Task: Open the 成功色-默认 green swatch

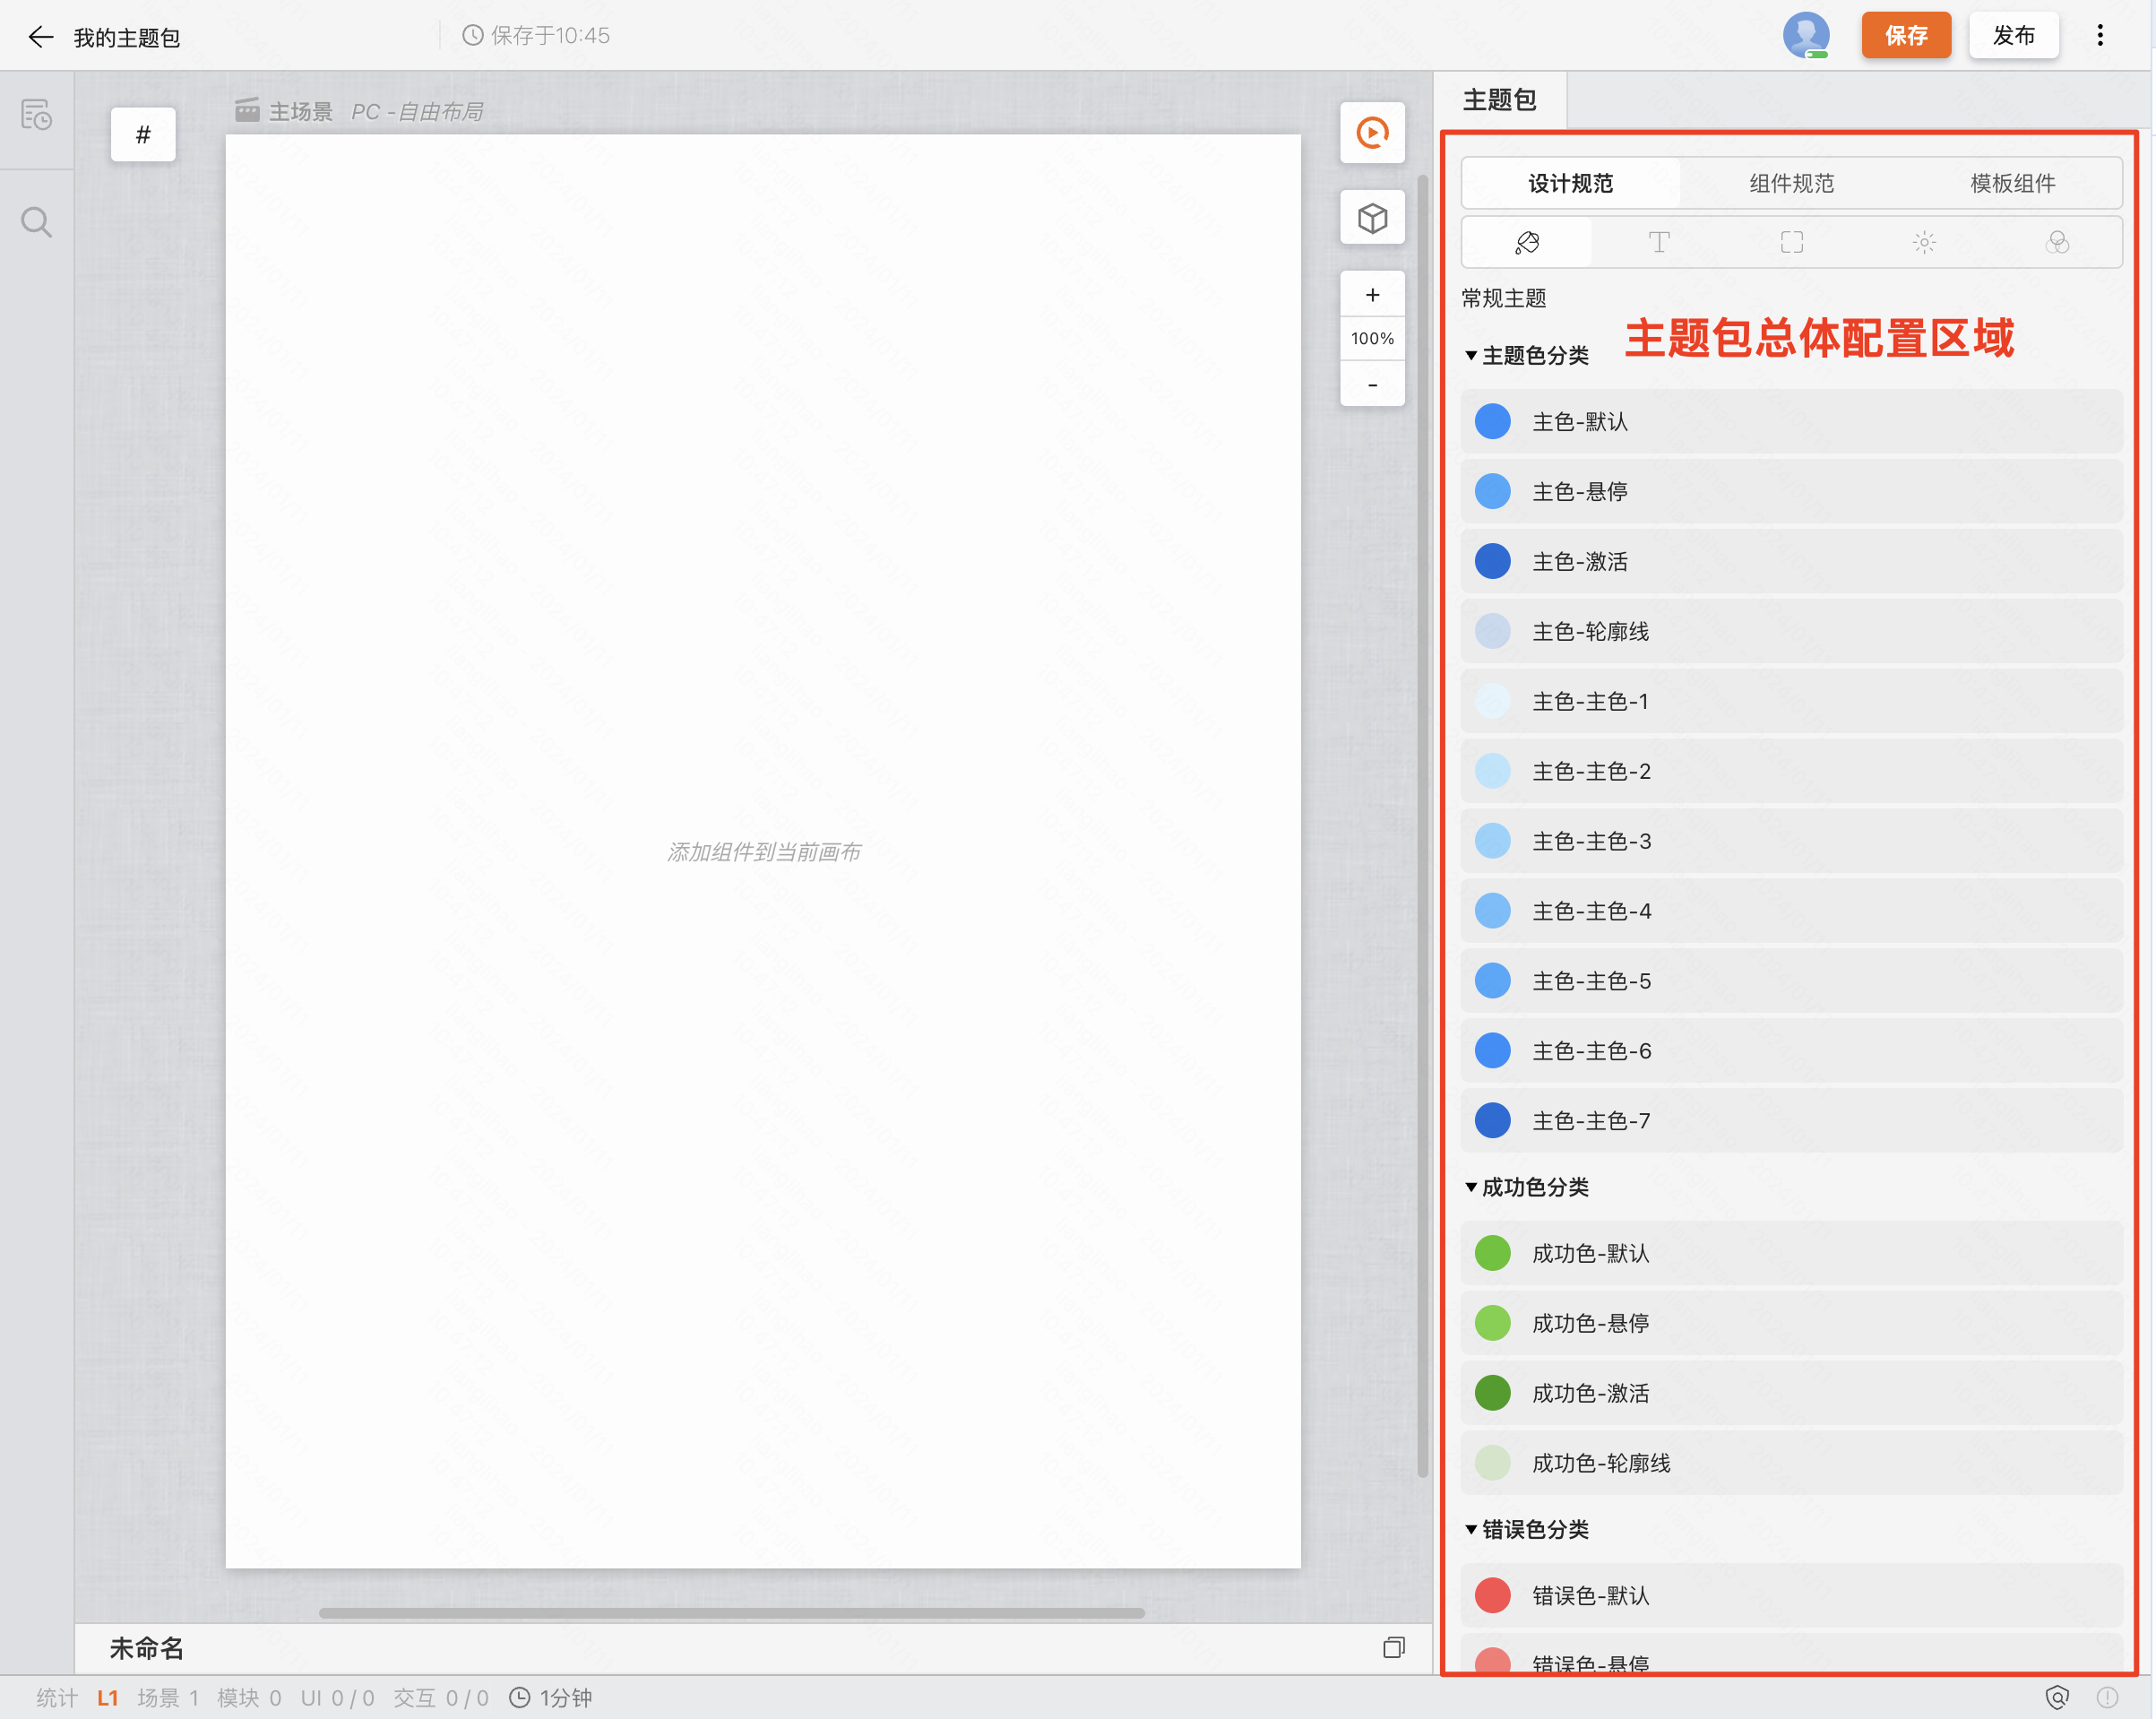Action: (x=1493, y=1254)
